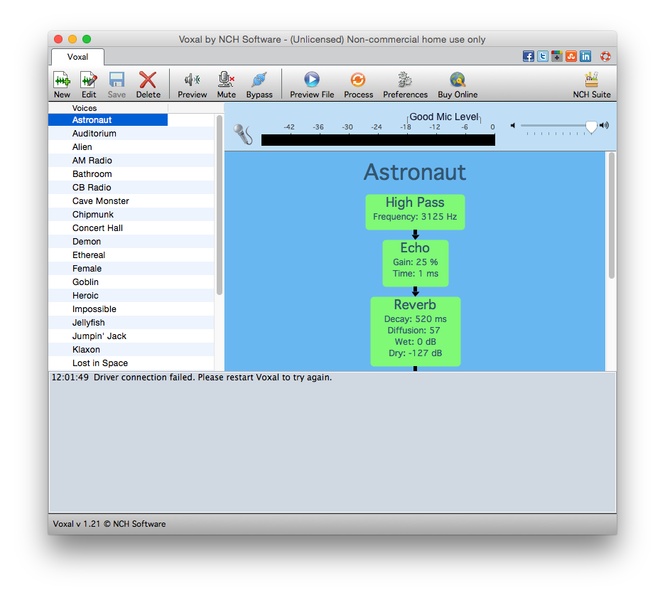Open help with the lifebuoy icon

605,56
